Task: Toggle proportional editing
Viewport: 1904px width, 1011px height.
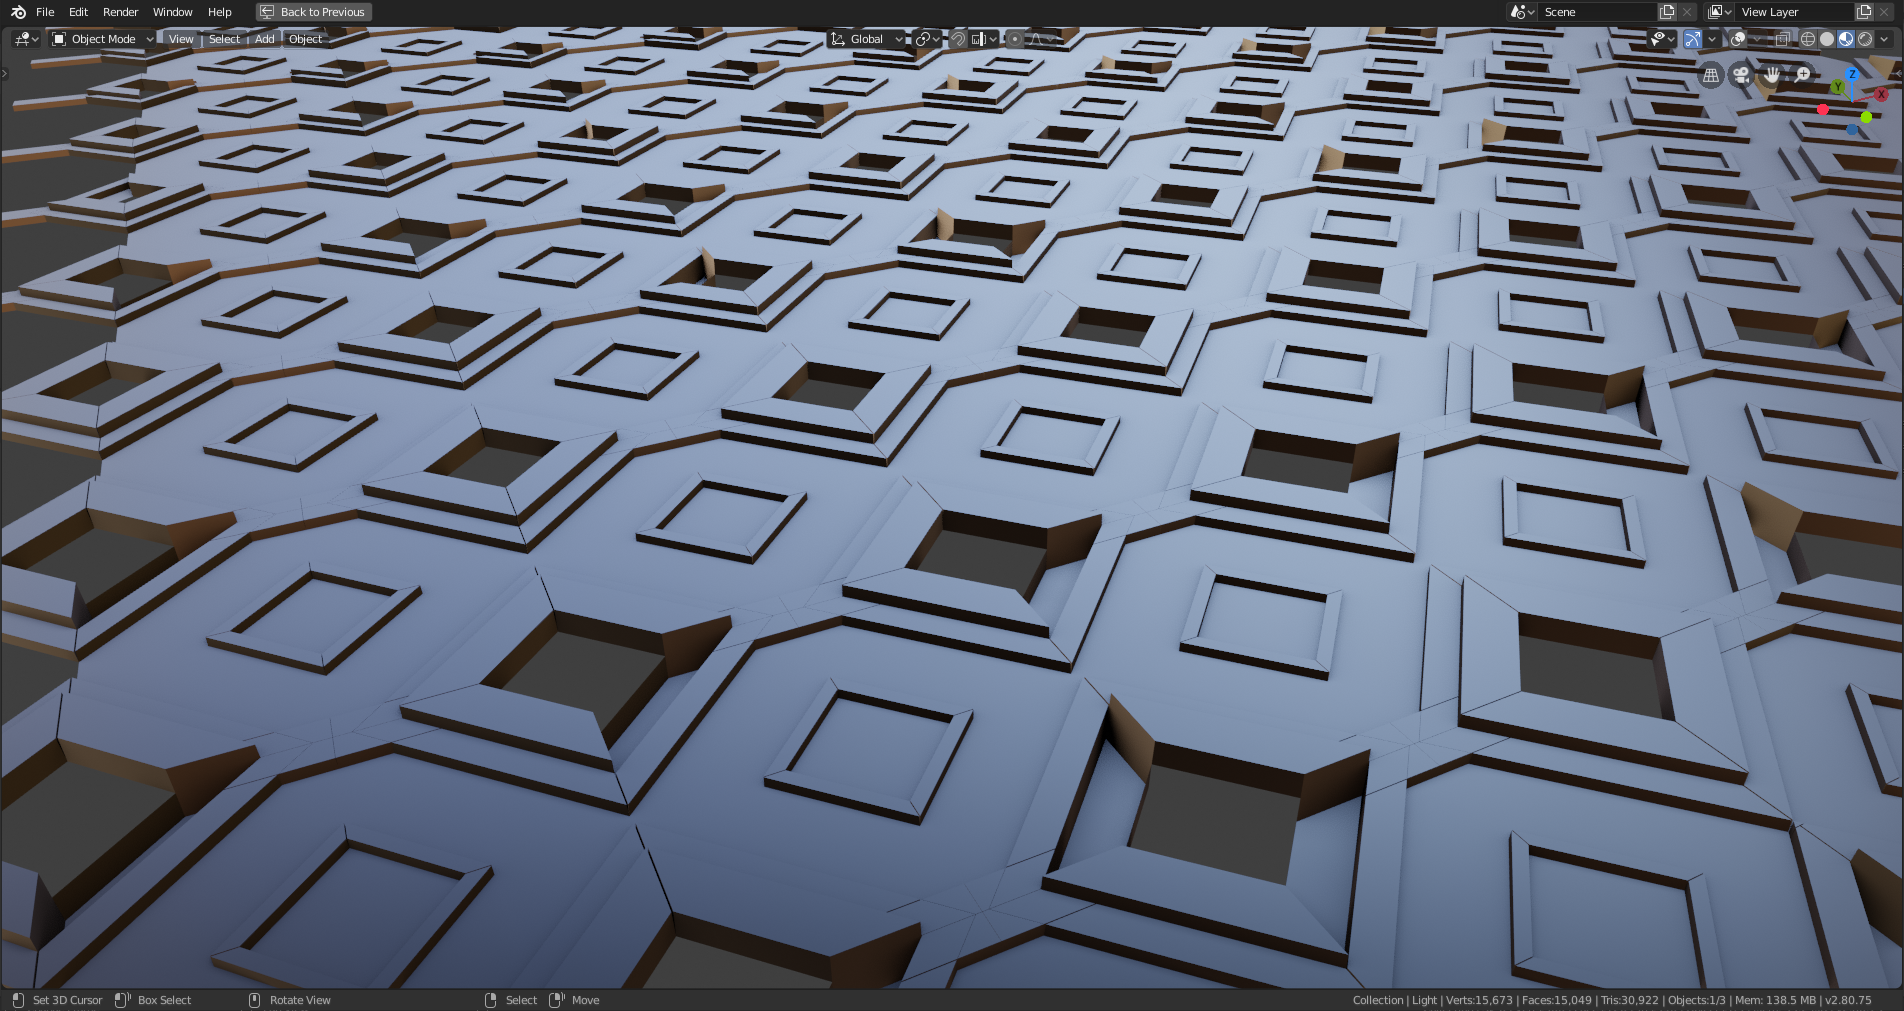Action: pos(1015,39)
